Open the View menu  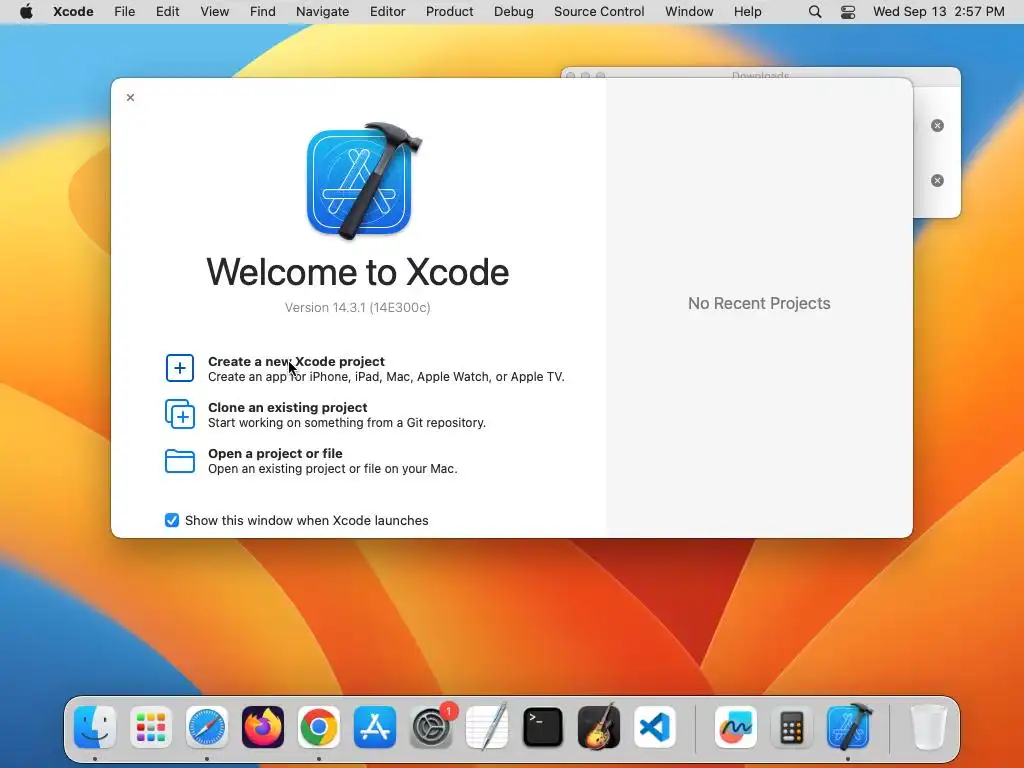click(214, 12)
